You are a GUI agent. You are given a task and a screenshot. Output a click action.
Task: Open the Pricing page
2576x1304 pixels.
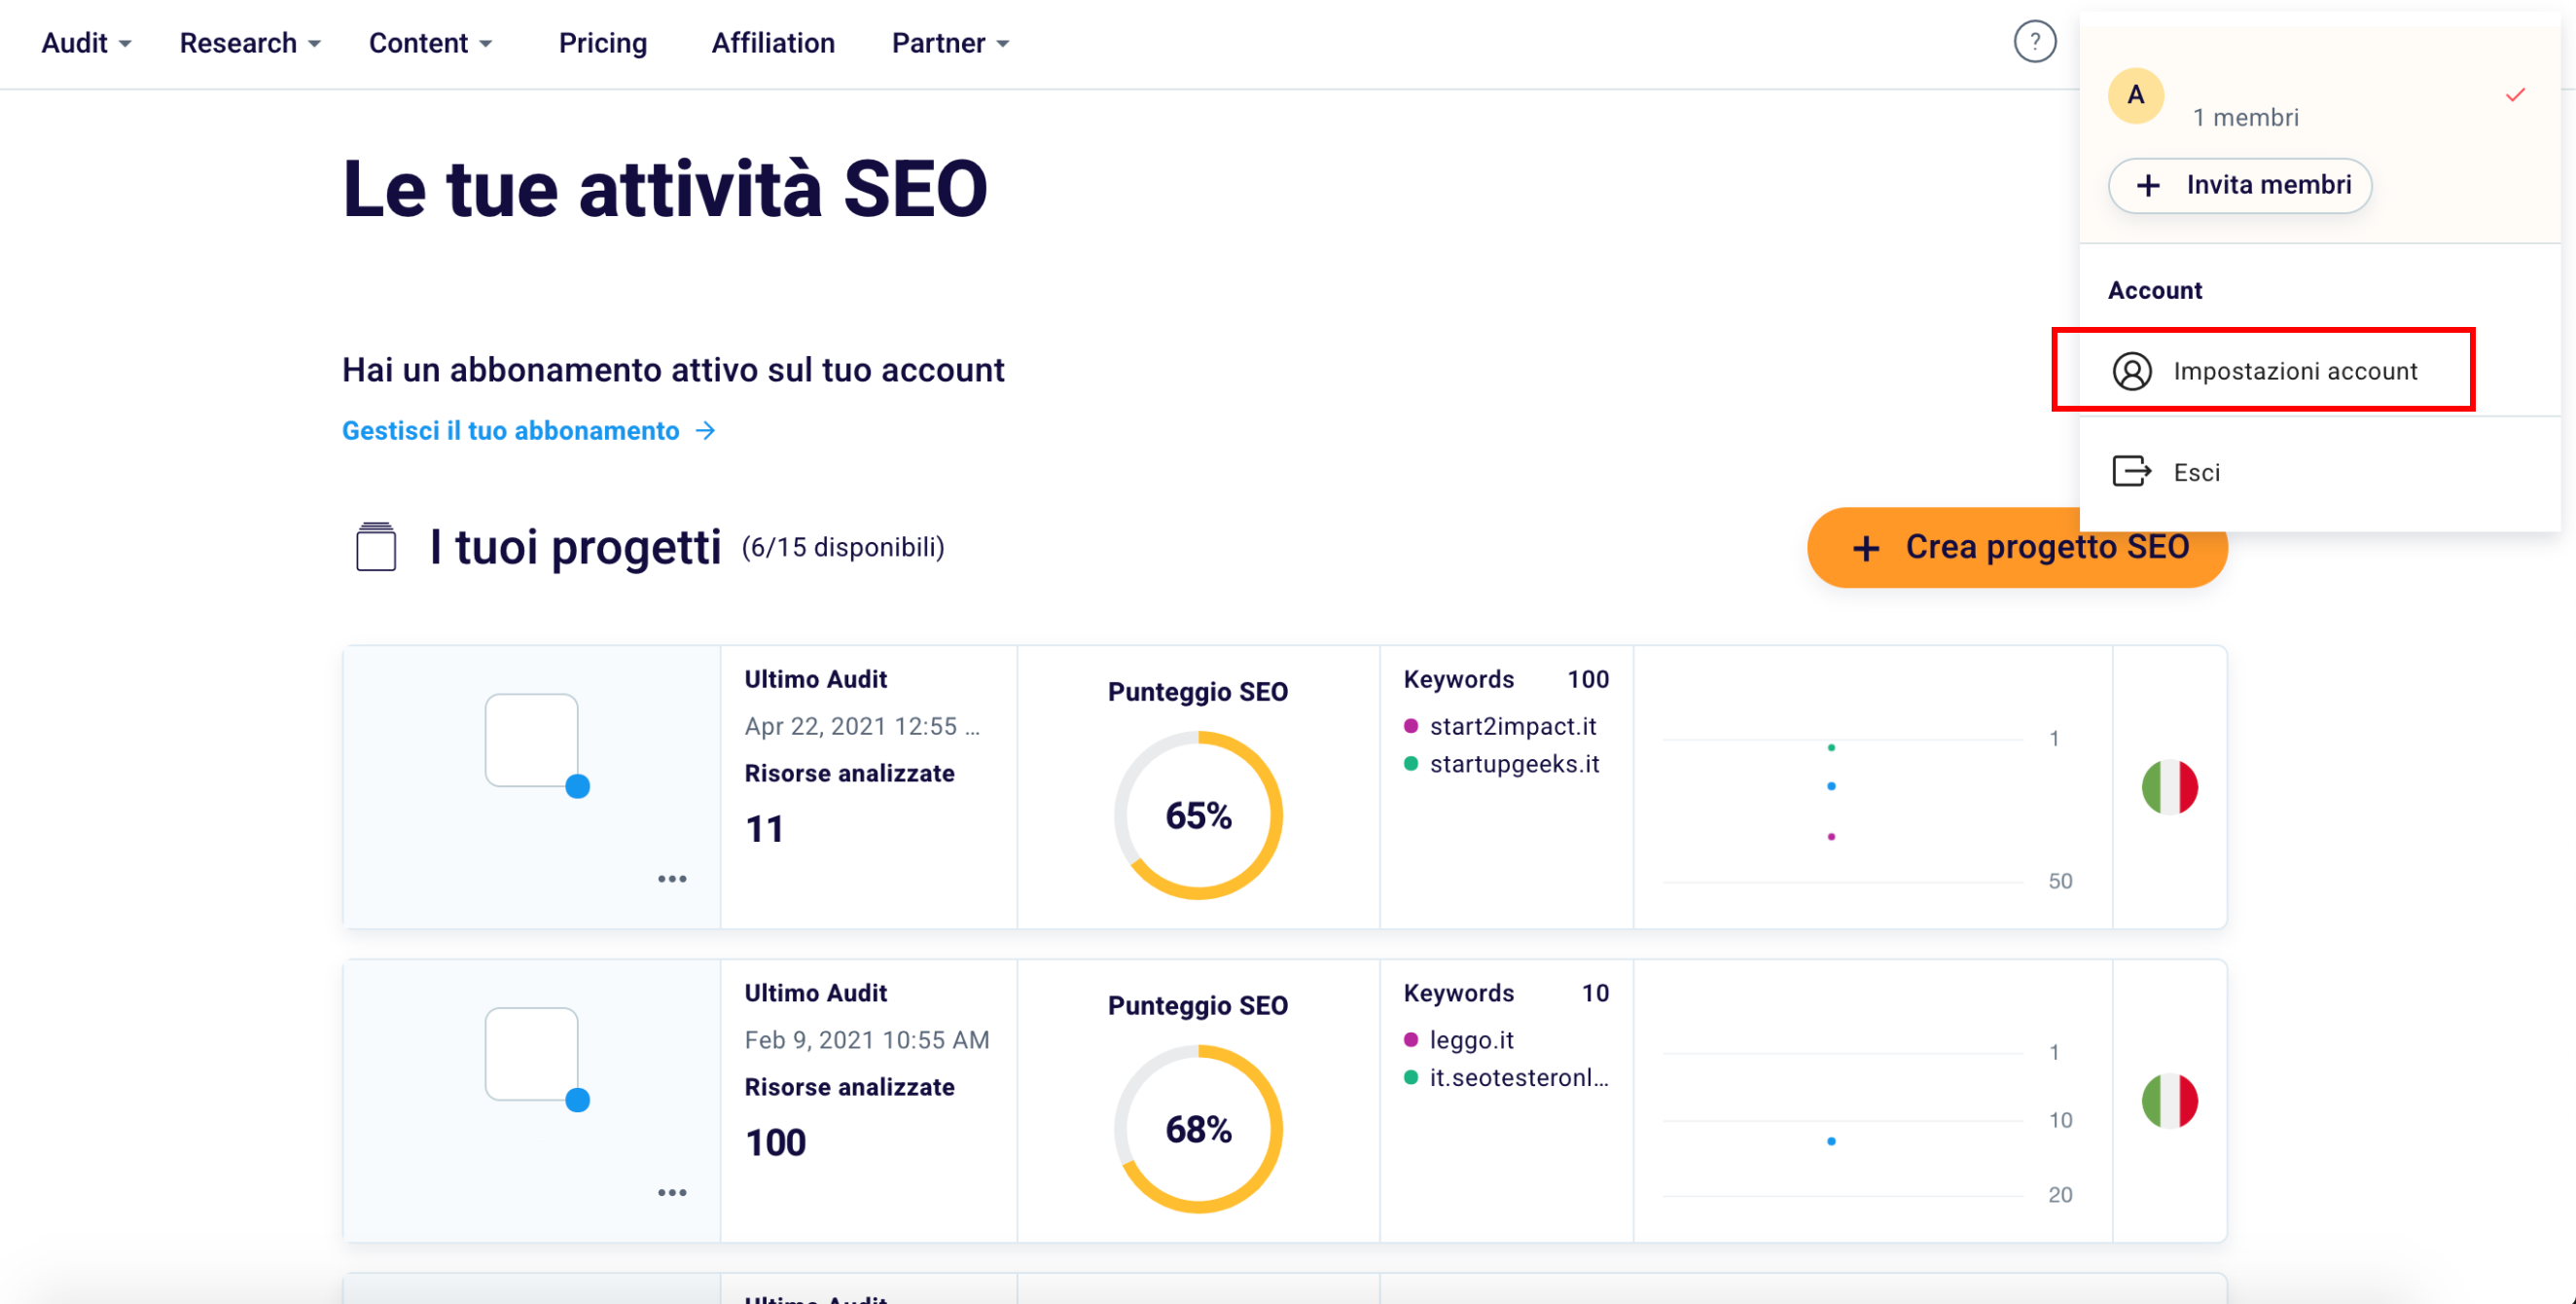pyautogui.click(x=602, y=43)
